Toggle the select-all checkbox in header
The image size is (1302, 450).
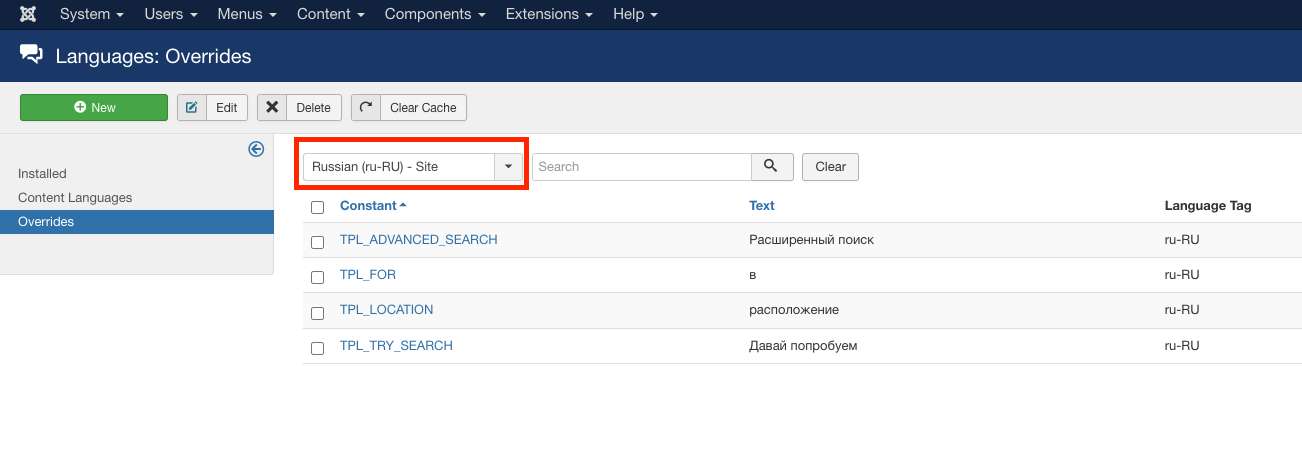[318, 207]
